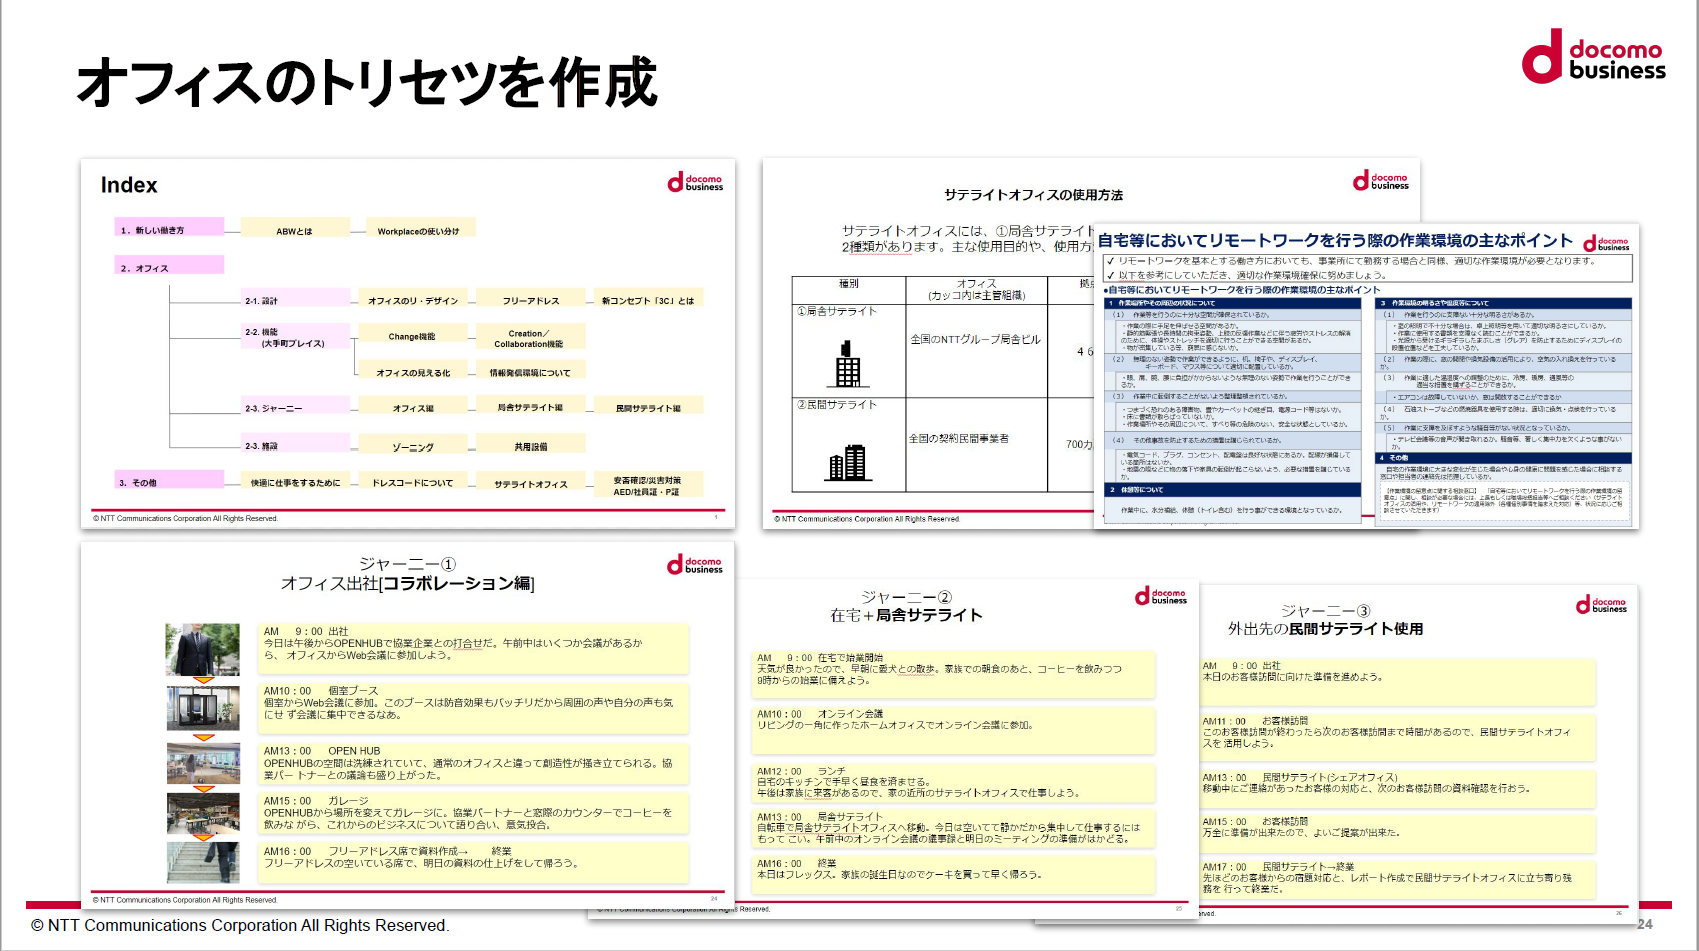This screenshot has height=951, width=1699.
Task: Click the '快適に仕事をするために' index box
Action: pyautogui.click(x=296, y=482)
